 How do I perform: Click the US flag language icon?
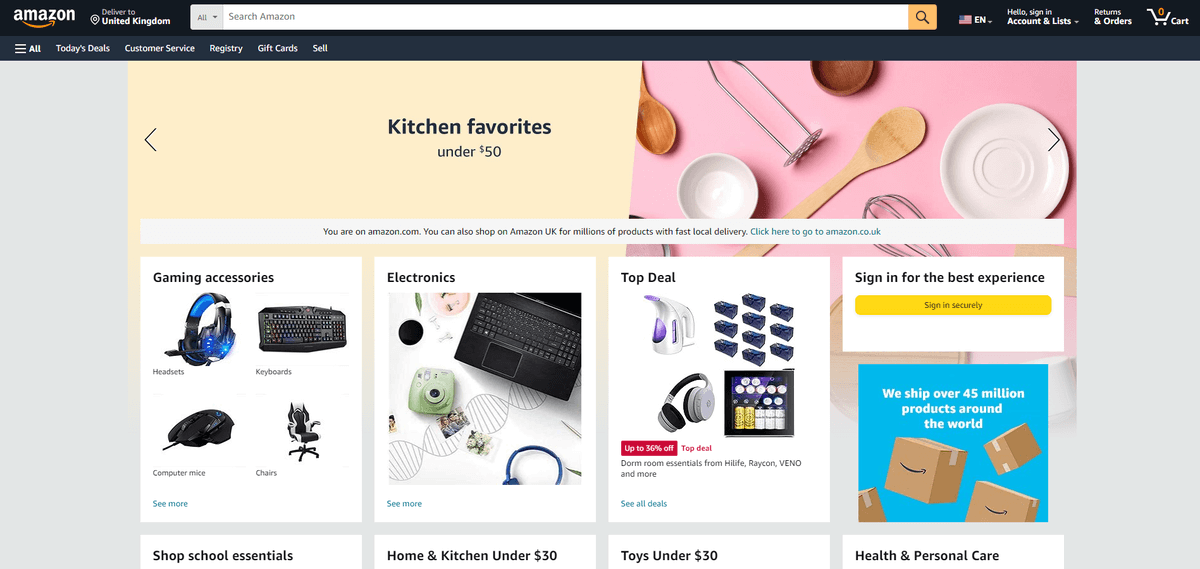tap(965, 20)
